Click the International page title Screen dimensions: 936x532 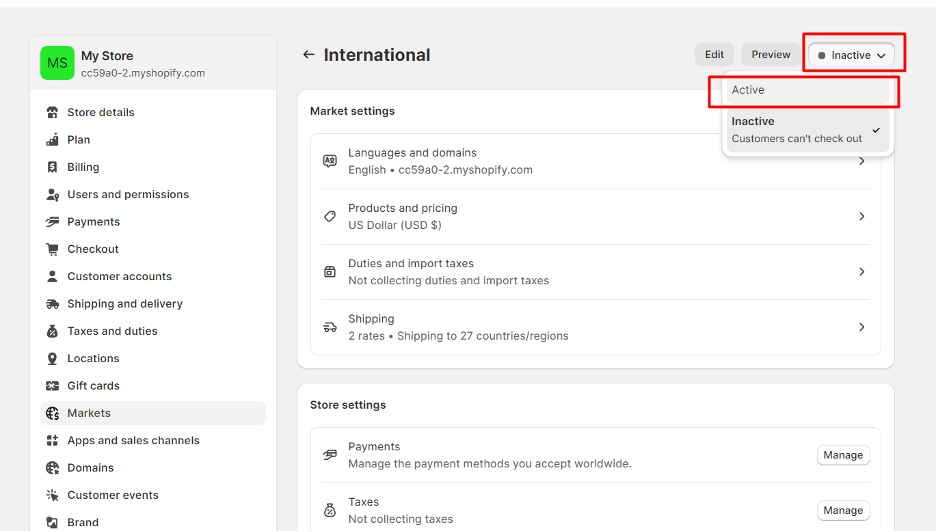377,55
